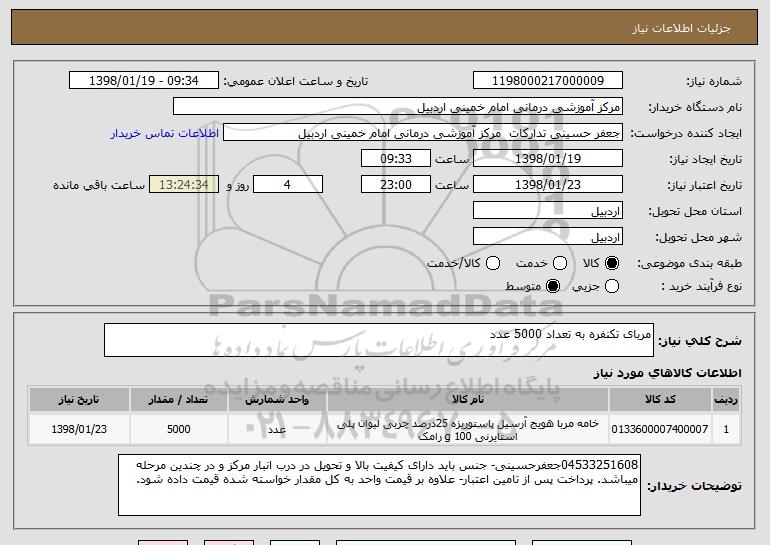Click the delivery city field اردبیل

point(548,237)
